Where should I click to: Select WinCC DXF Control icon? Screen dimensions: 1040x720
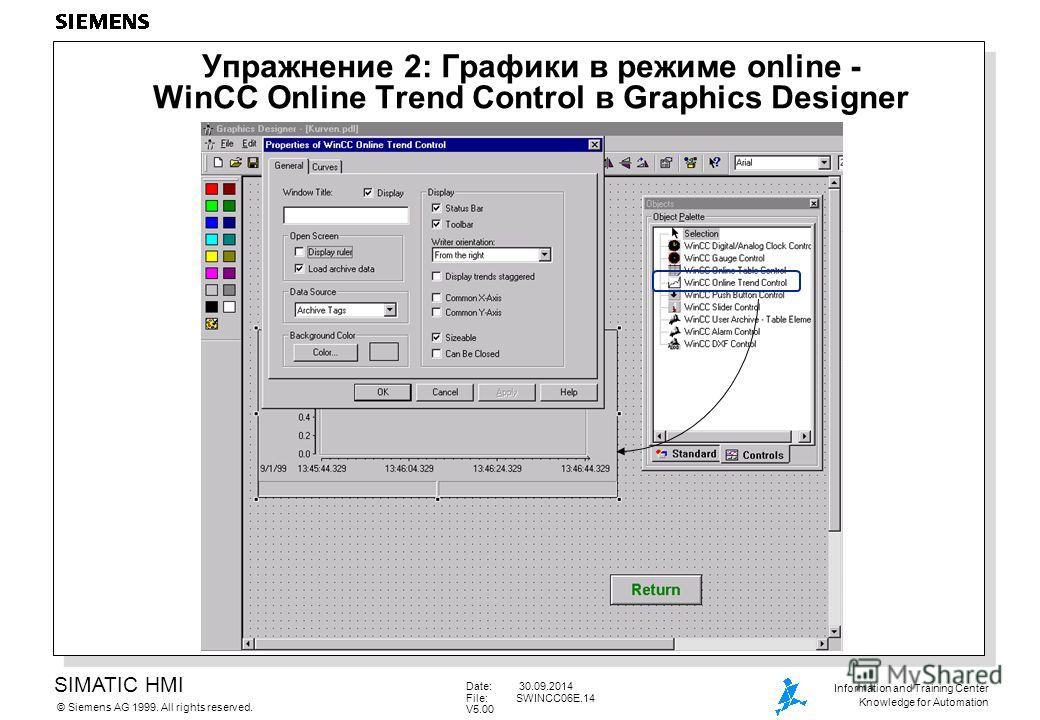click(674, 343)
